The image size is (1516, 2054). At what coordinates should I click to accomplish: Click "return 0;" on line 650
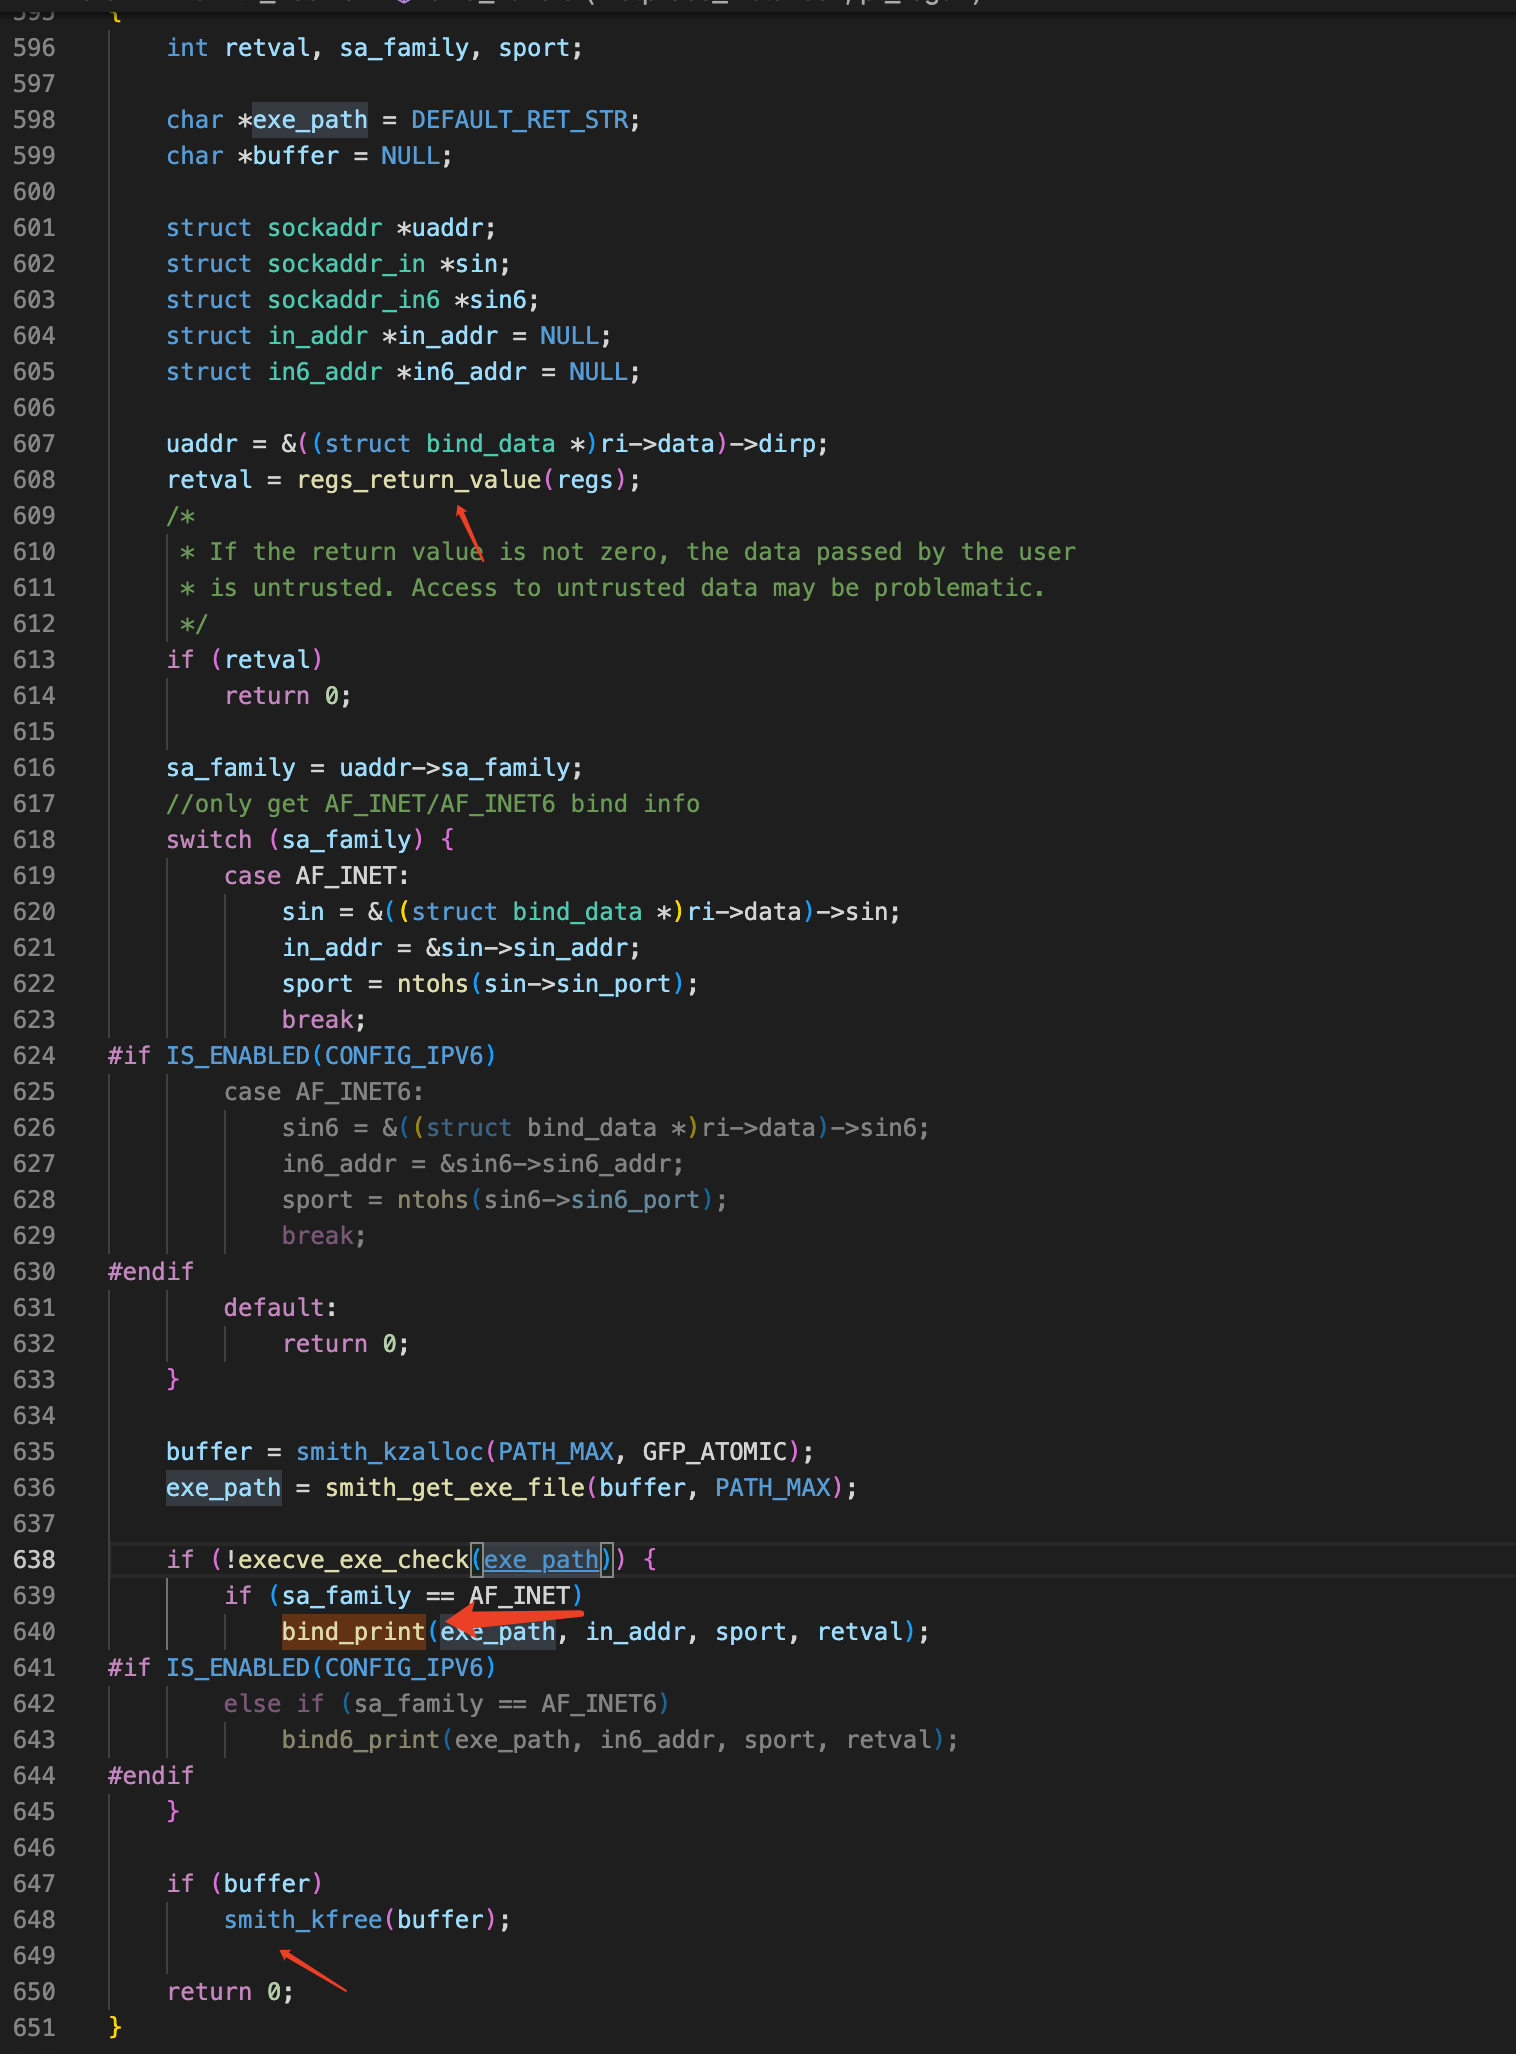[231, 1992]
